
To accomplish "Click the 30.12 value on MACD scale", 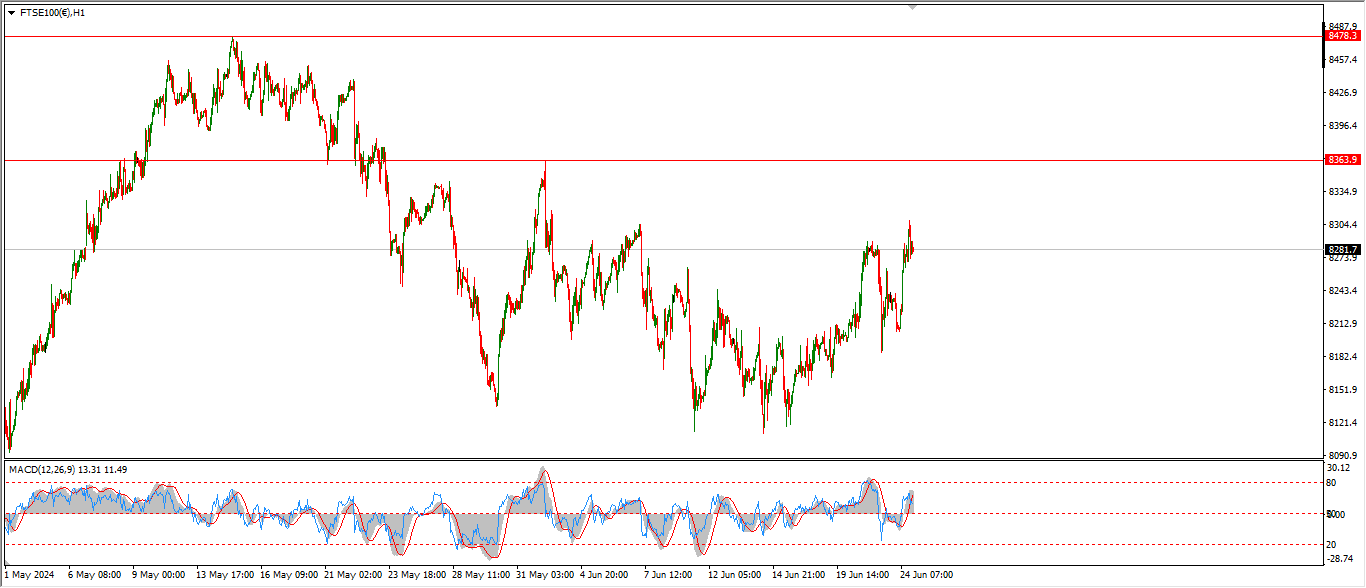I will pos(1339,468).
